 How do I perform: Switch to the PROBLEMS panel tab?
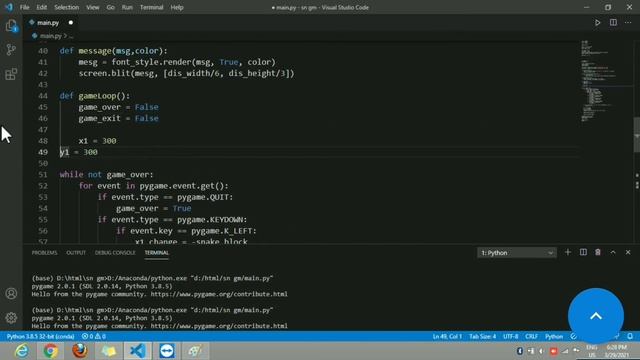point(44,253)
